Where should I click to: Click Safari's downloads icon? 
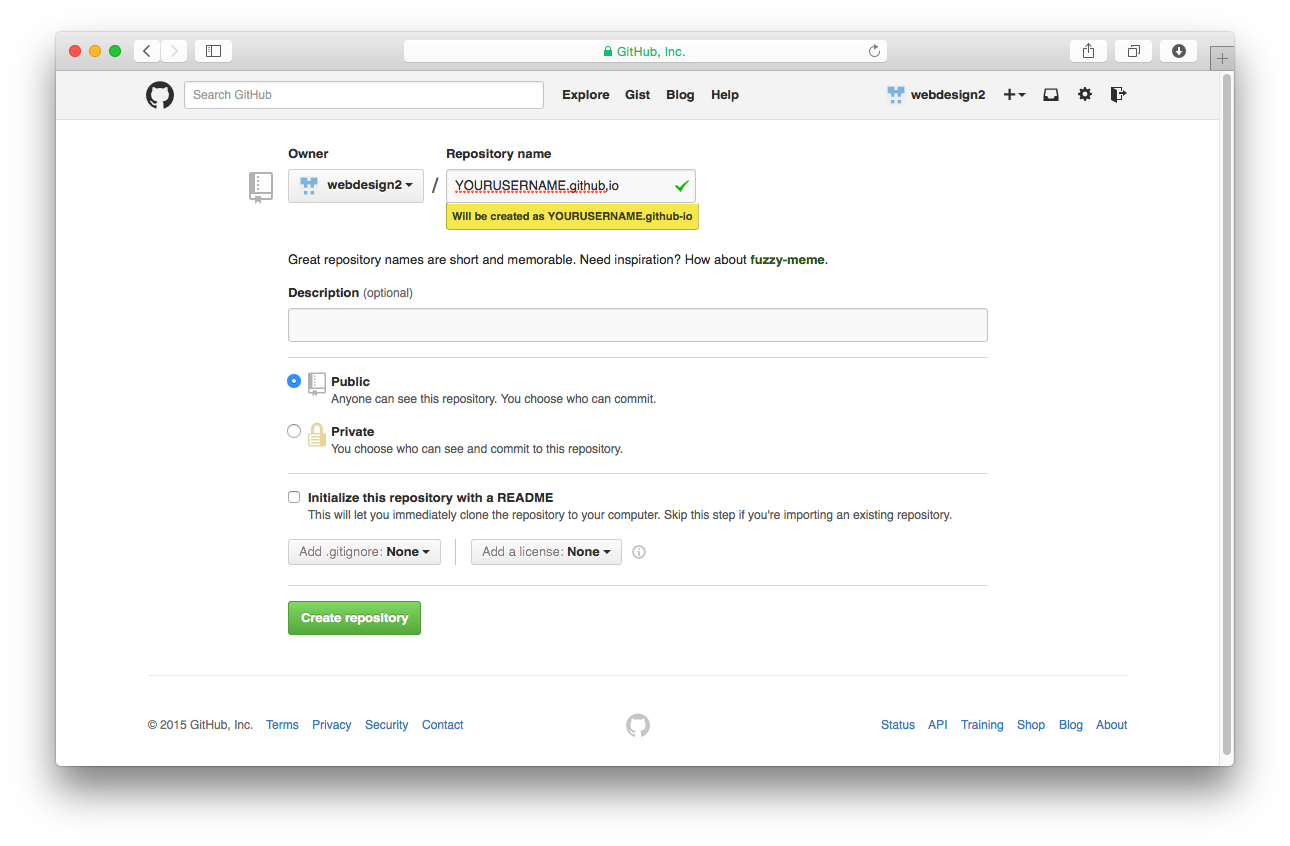(1177, 50)
